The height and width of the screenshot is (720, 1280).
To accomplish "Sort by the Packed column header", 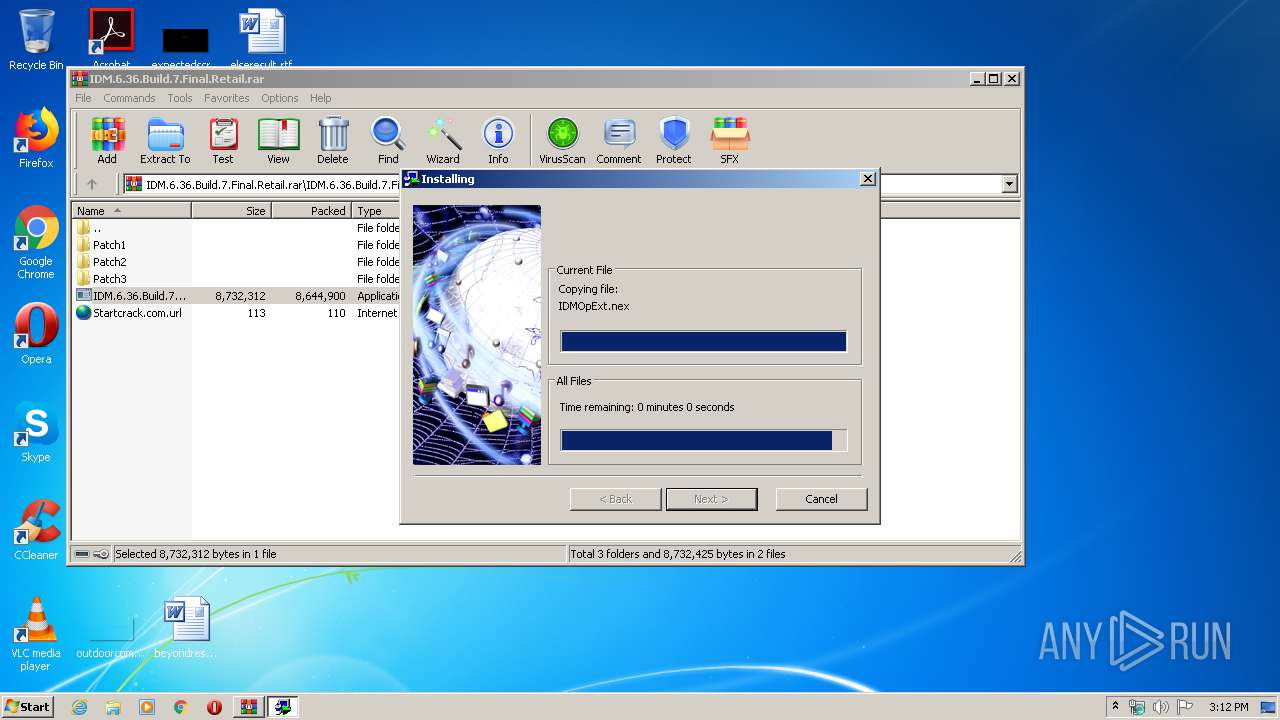I will point(311,211).
